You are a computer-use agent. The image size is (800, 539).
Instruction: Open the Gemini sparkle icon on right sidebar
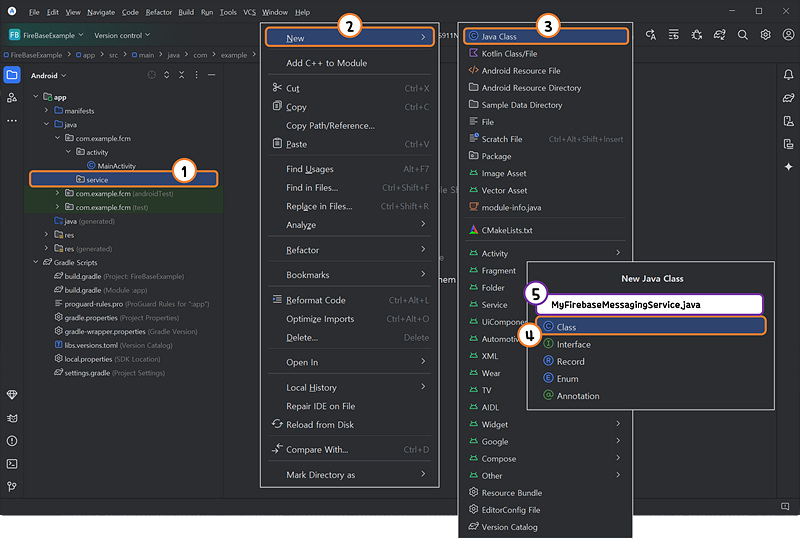pos(788,166)
